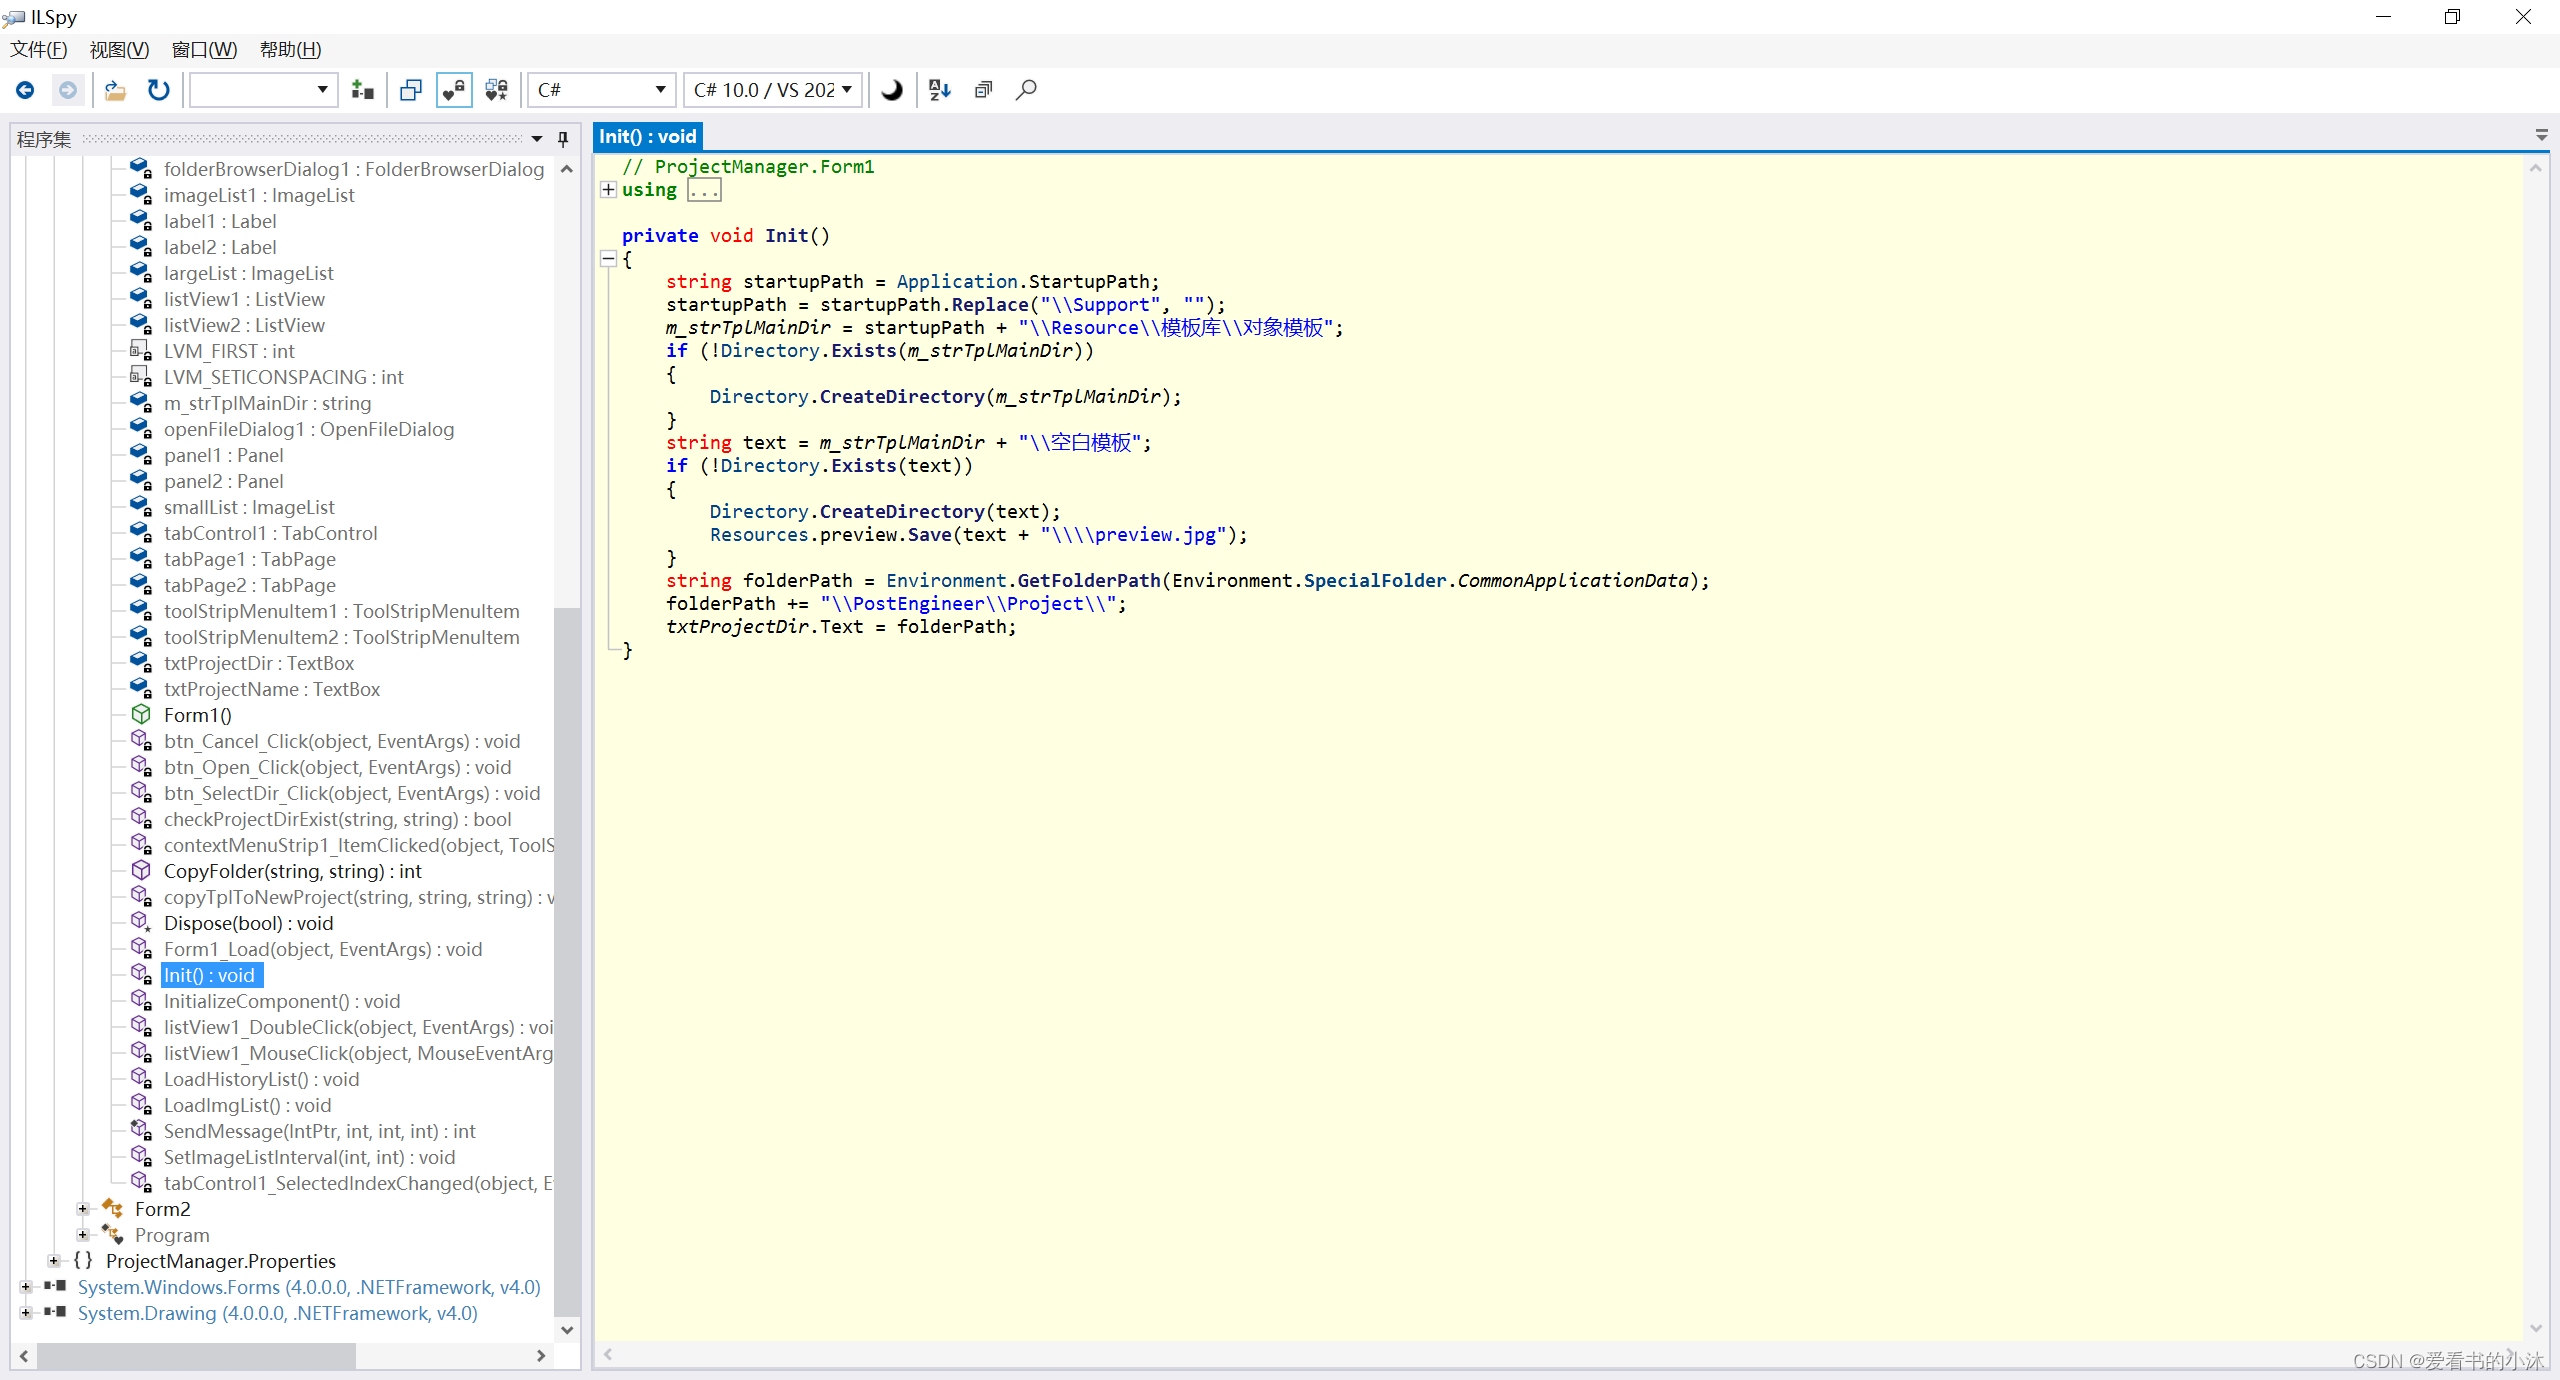This screenshot has width=2560, height=1380.
Task: Reload assemblies with the refresh icon
Action: click(158, 90)
